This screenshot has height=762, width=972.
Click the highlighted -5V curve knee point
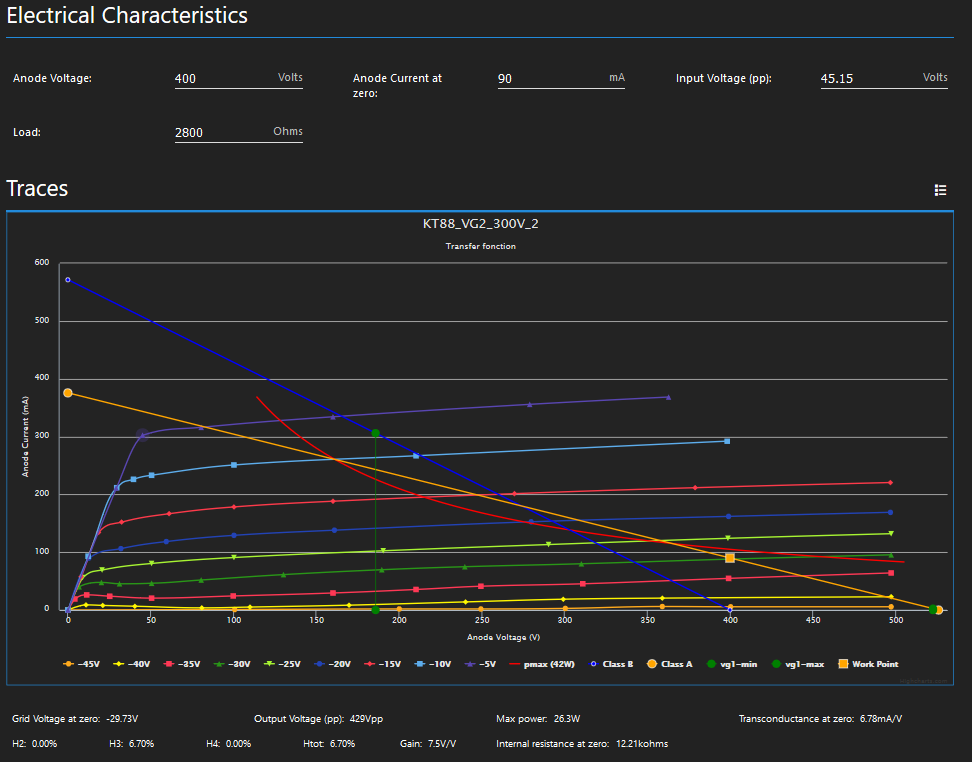pyautogui.click(x=142, y=435)
